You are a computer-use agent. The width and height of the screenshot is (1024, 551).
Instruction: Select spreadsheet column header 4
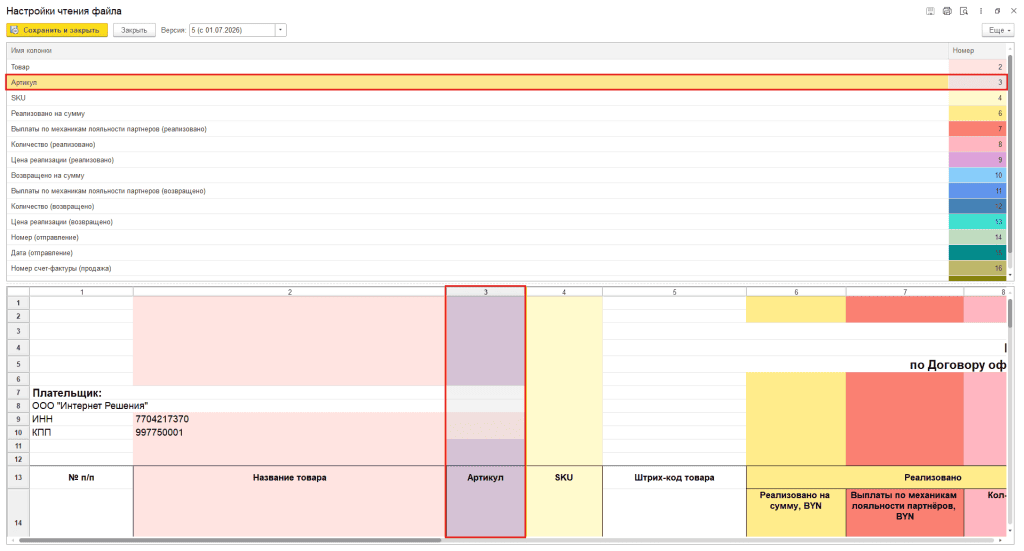point(564,292)
